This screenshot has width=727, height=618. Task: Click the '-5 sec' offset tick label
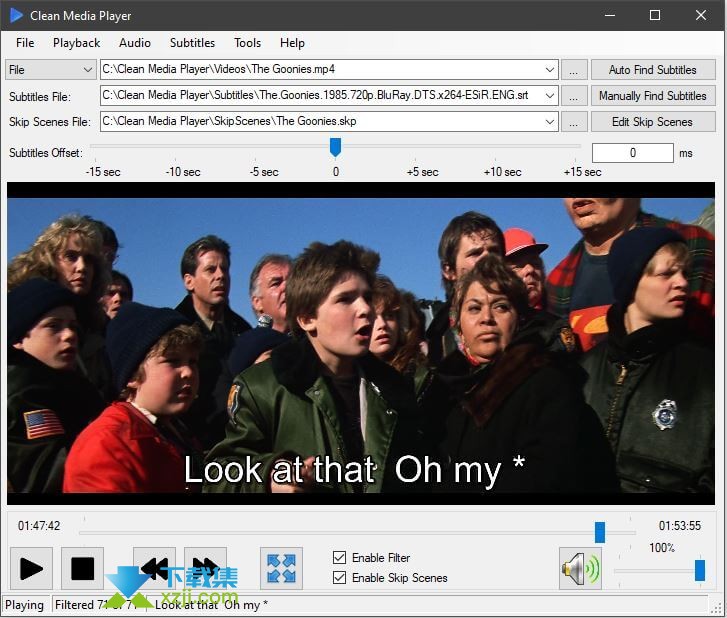pos(264,172)
